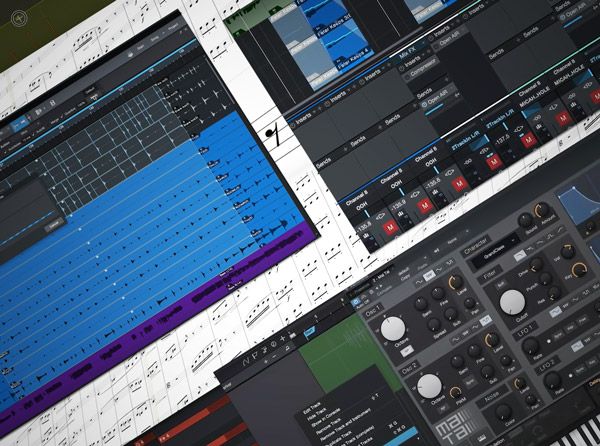
Task: Click the Filter Cutoff knob
Action: (x=513, y=300)
